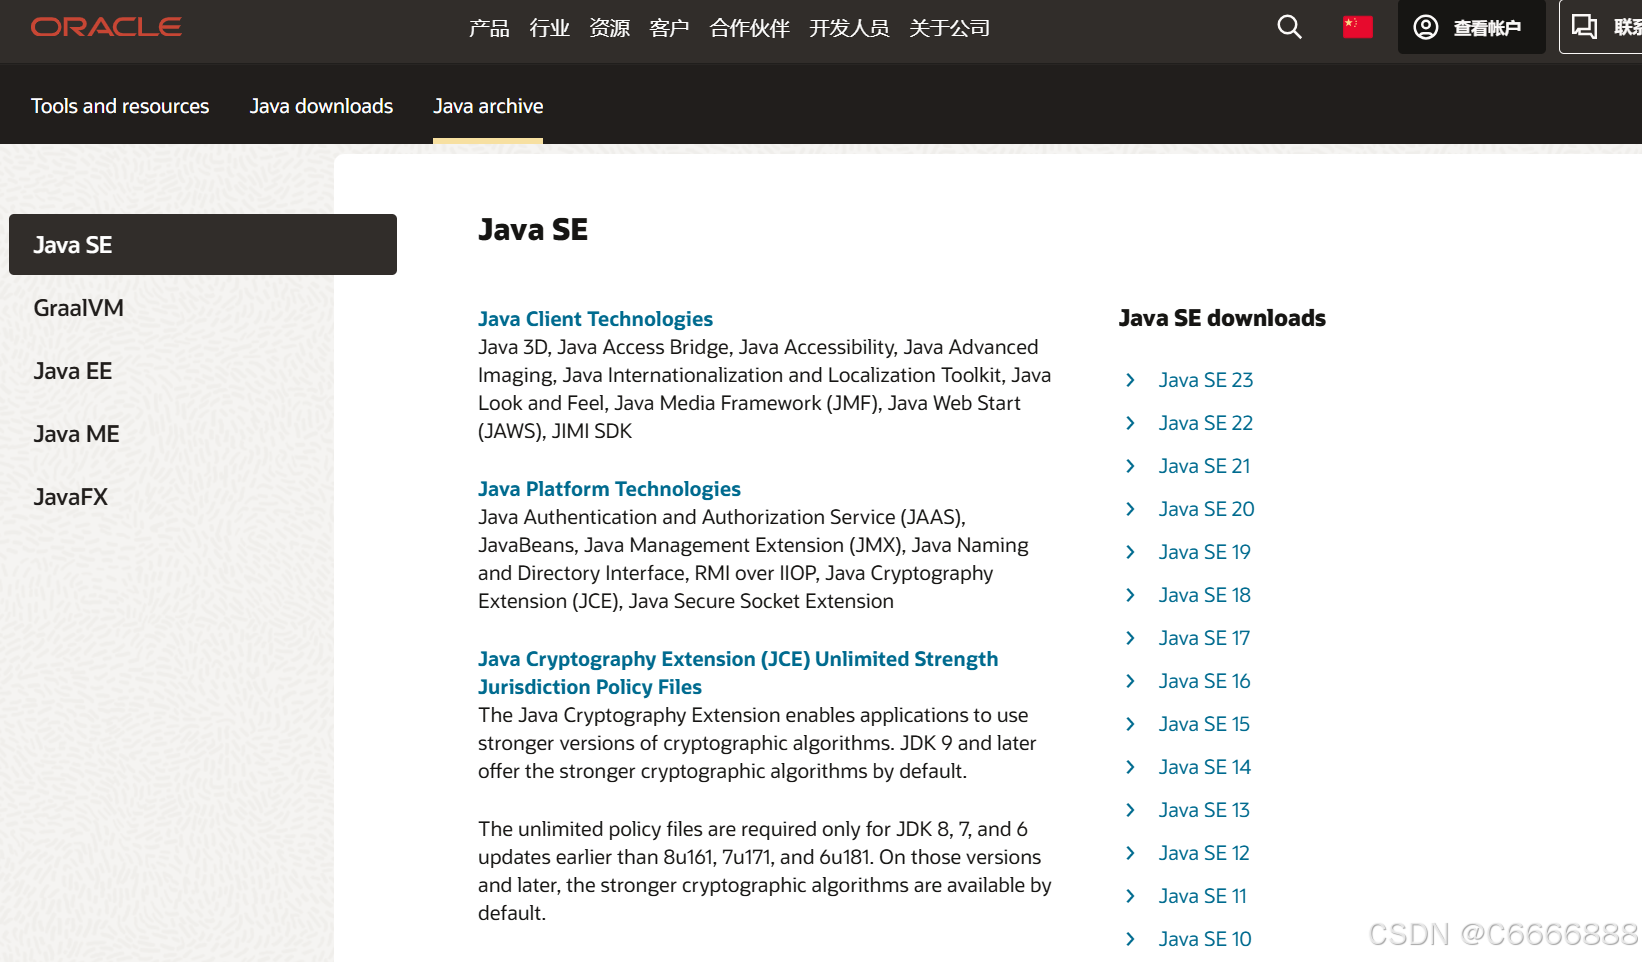Screen dimensions: 1642x962
Task: Open Java Platform Technologies link
Action: [609, 489]
